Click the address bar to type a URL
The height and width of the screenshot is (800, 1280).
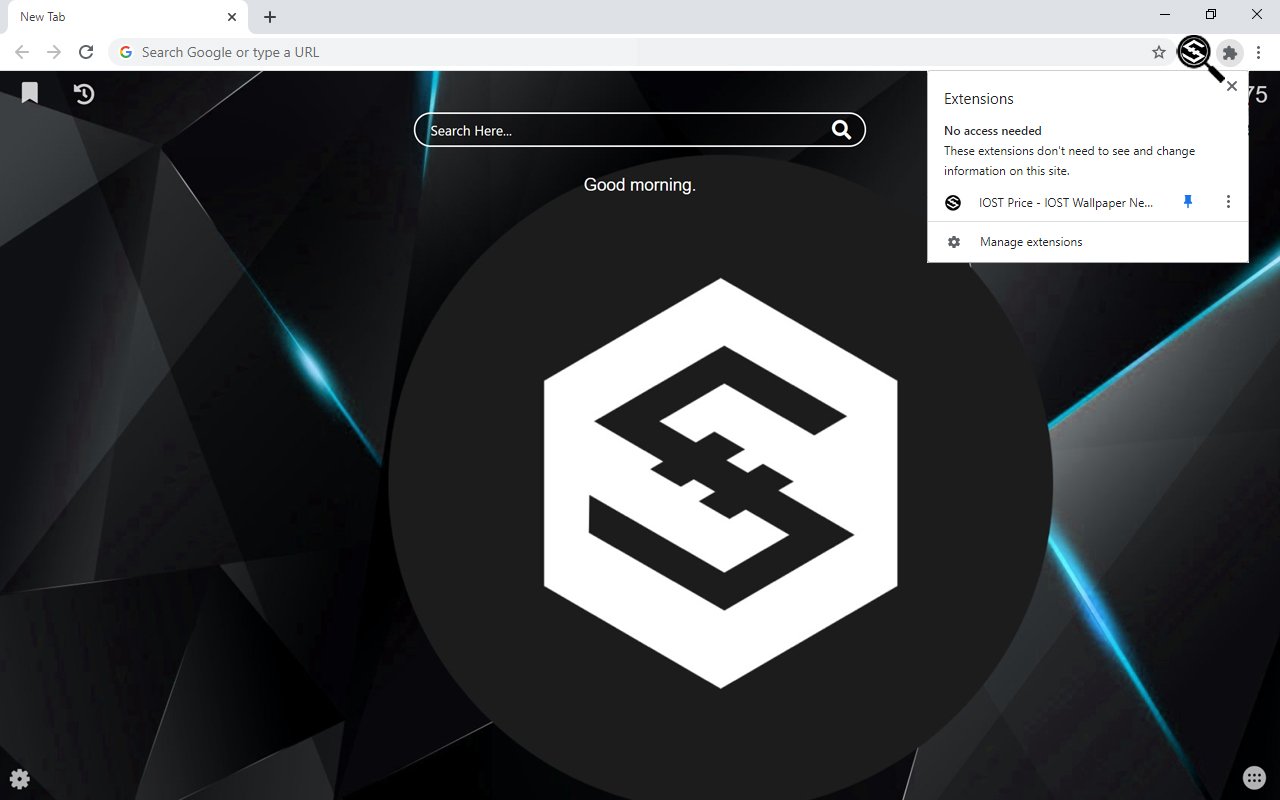tap(640, 52)
